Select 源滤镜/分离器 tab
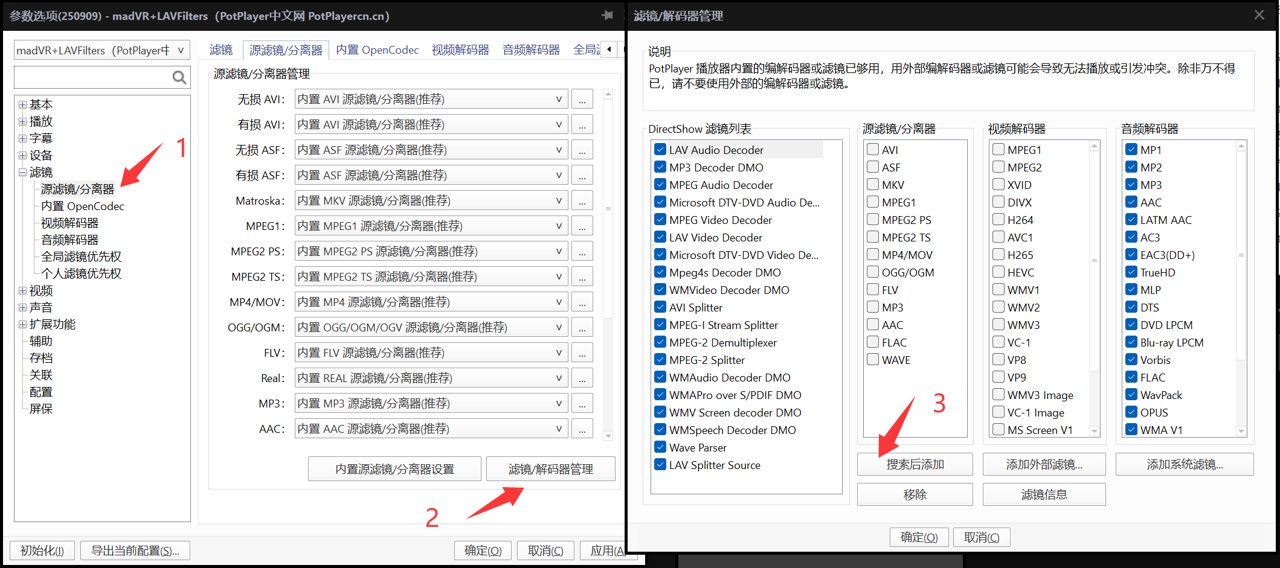This screenshot has width=1280, height=568. [x=285, y=50]
